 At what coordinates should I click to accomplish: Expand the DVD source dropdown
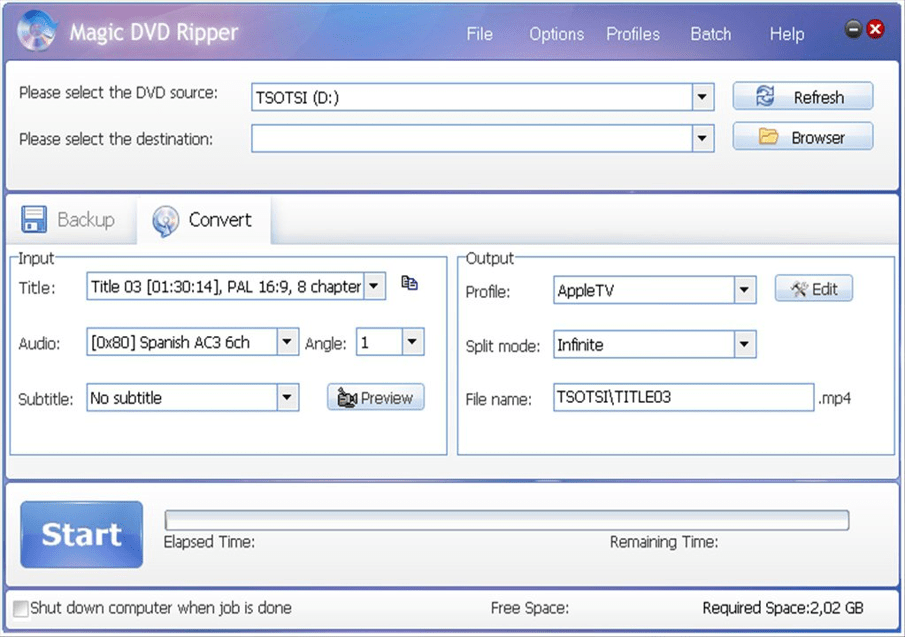click(x=703, y=98)
